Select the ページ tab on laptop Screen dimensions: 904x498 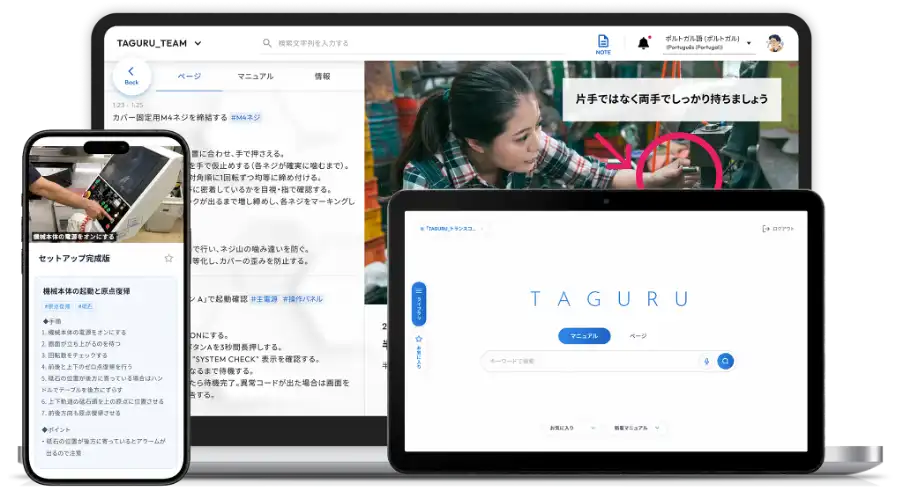click(189, 77)
